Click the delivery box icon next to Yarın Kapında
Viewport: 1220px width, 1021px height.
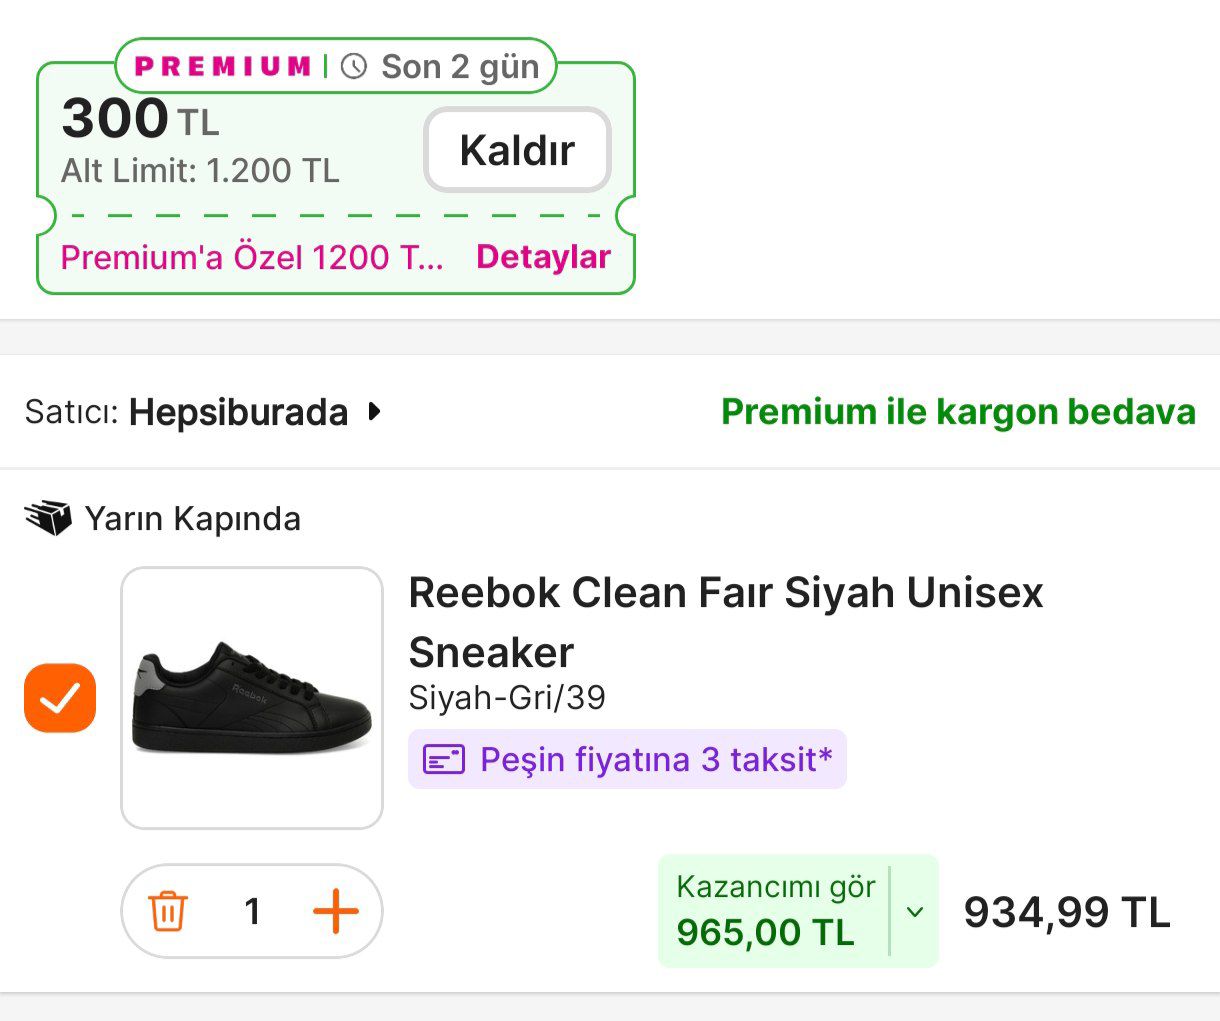click(48, 519)
